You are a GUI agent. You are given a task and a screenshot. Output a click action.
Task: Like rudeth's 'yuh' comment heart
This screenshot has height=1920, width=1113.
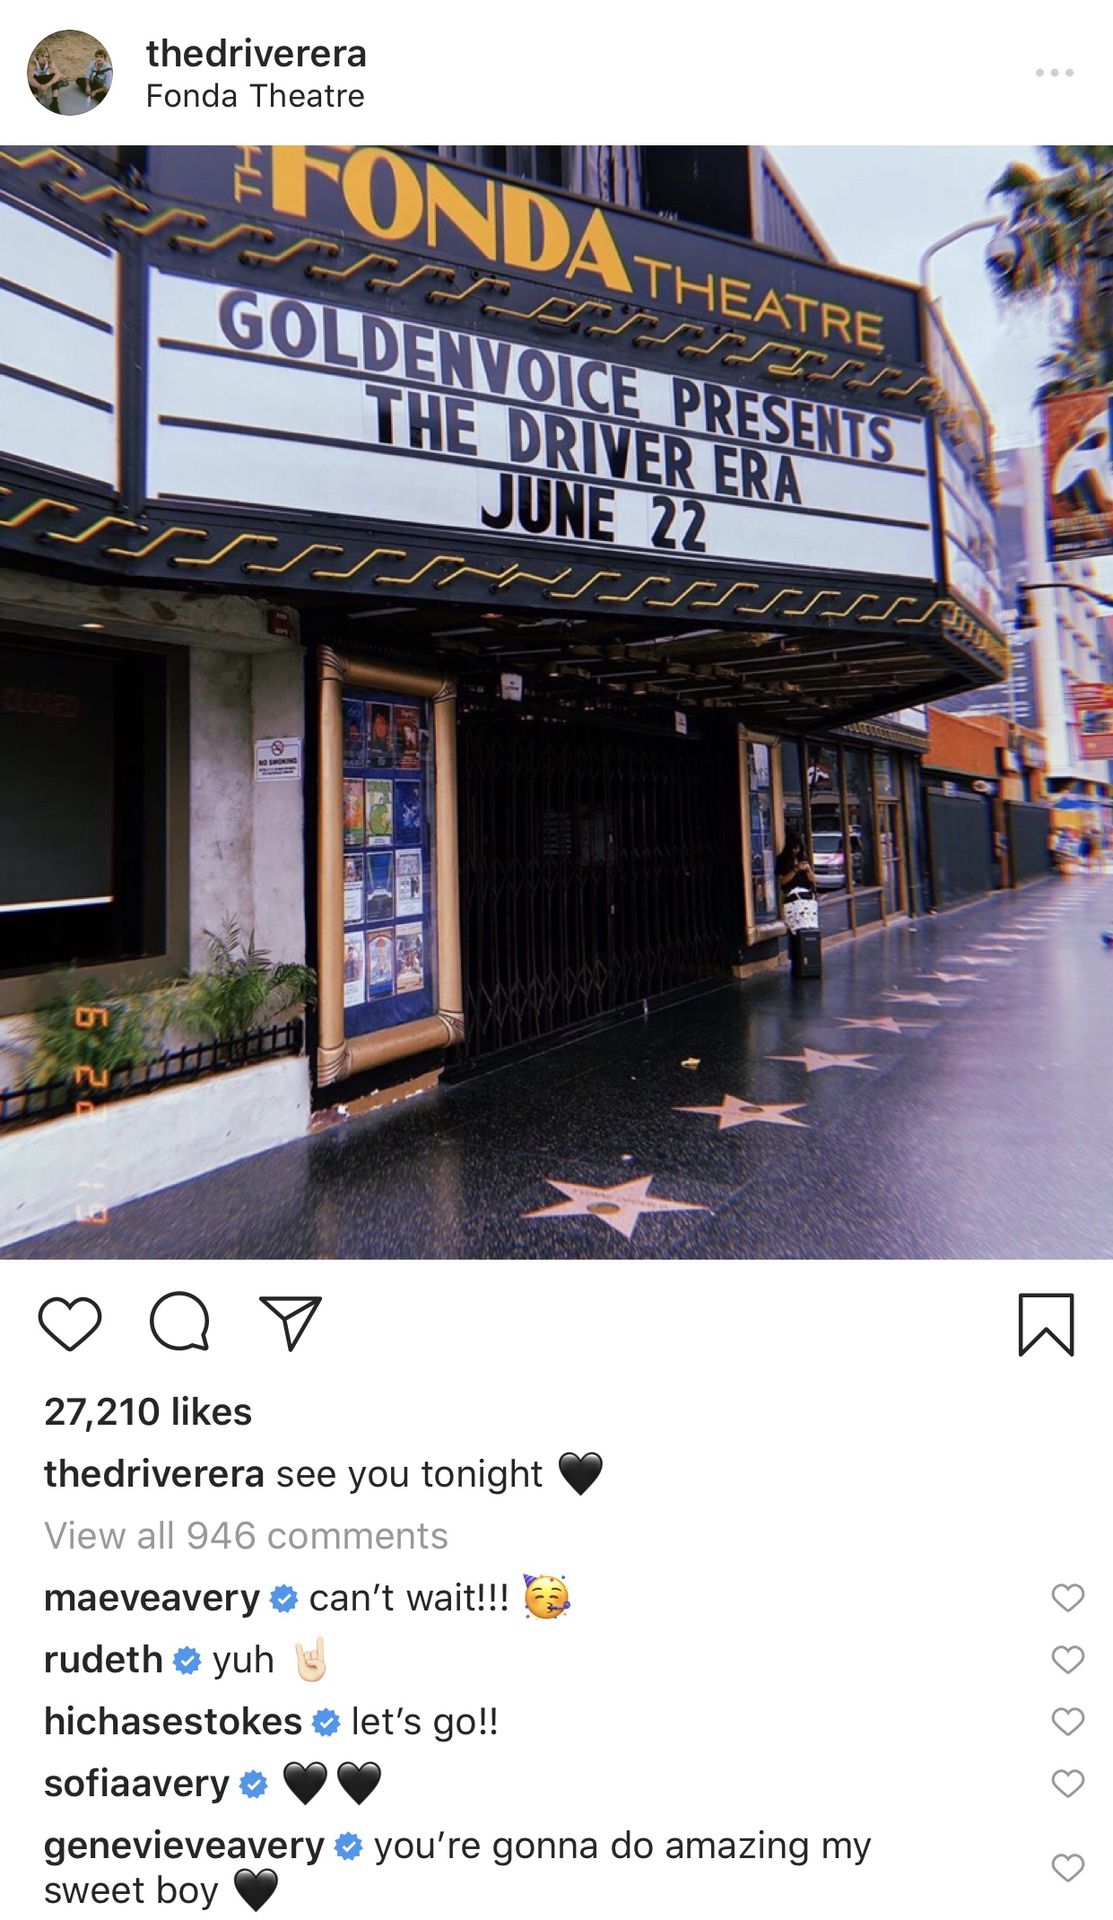(x=1068, y=1660)
